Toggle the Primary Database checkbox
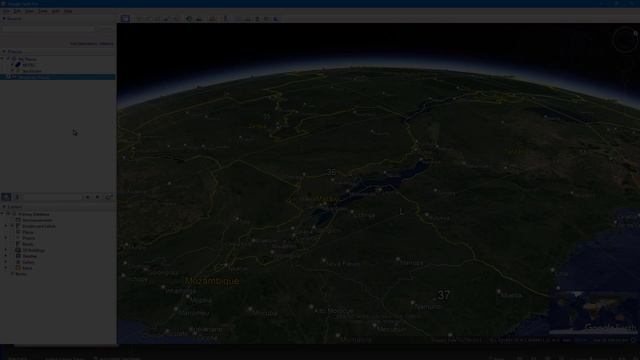The width and height of the screenshot is (640, 360). [8, 214]
